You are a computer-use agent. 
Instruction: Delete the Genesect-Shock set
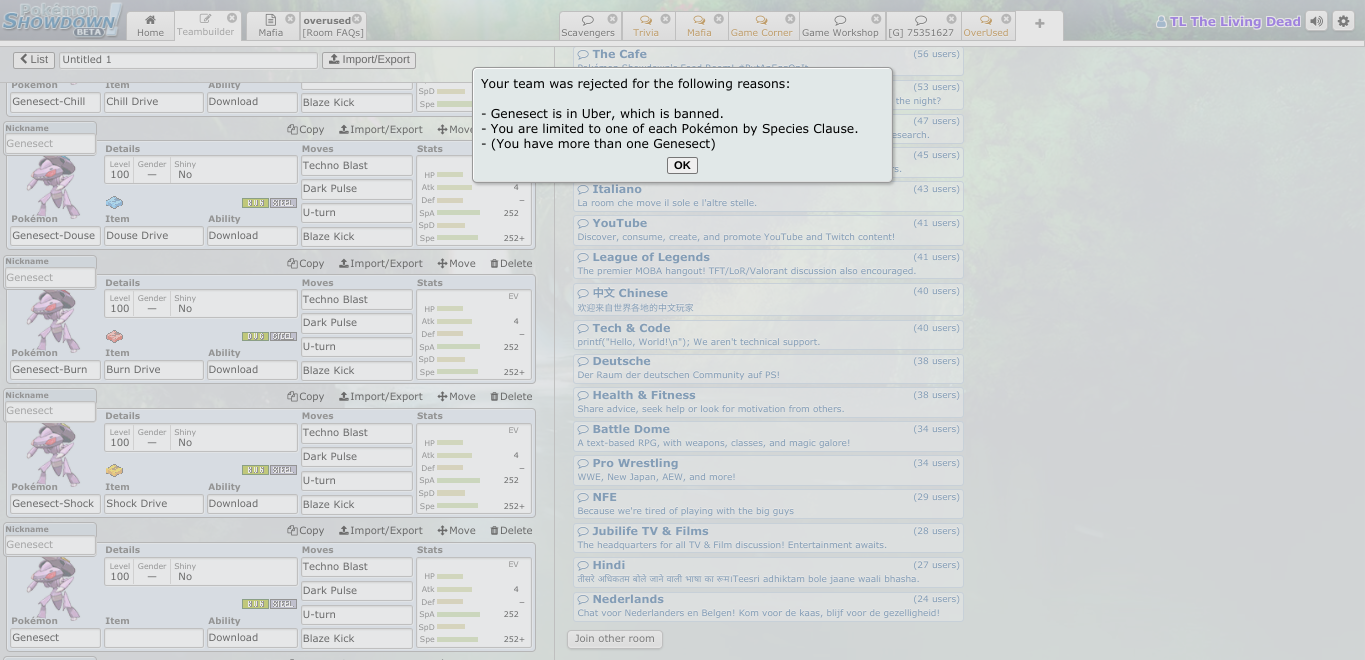pos(511,397)
